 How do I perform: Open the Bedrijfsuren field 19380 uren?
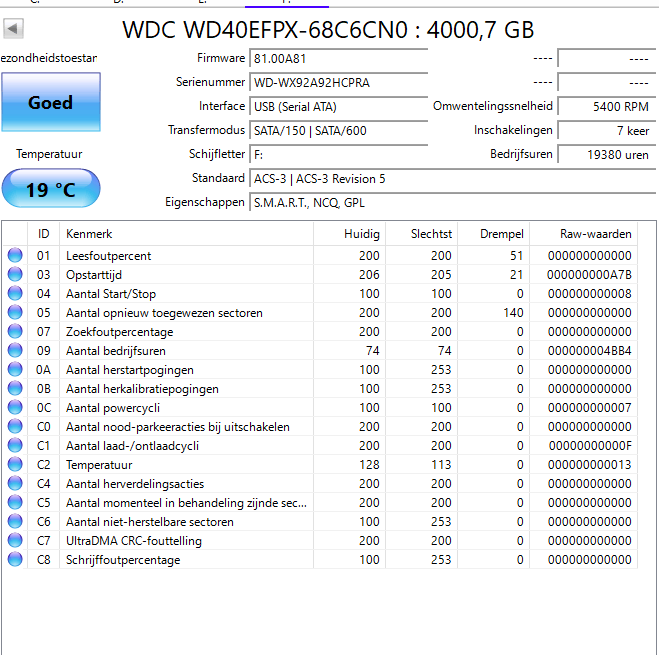pos(606,154)
